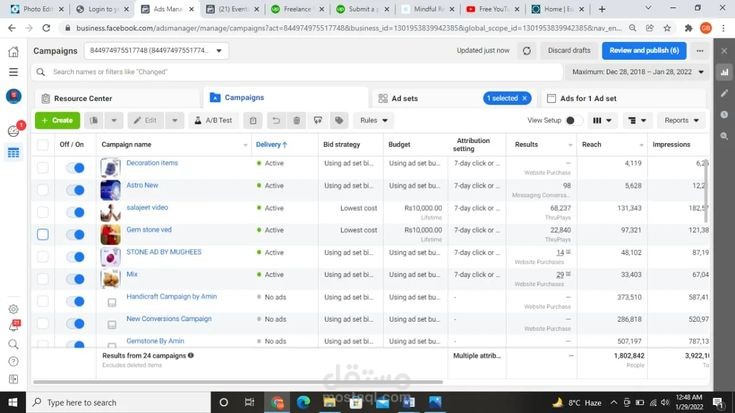
Task: Open the table grid campaigns icon in sidebar
Action: pyautogui.click(x=14, y=152)
